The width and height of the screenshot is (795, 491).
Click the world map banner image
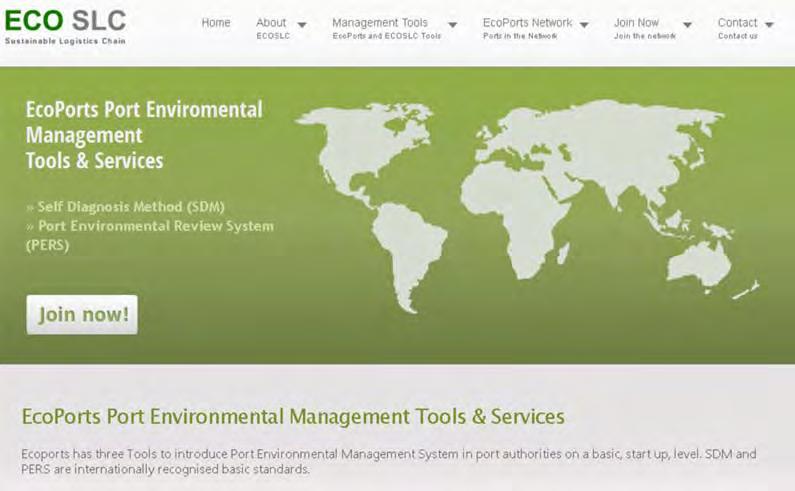527,205
